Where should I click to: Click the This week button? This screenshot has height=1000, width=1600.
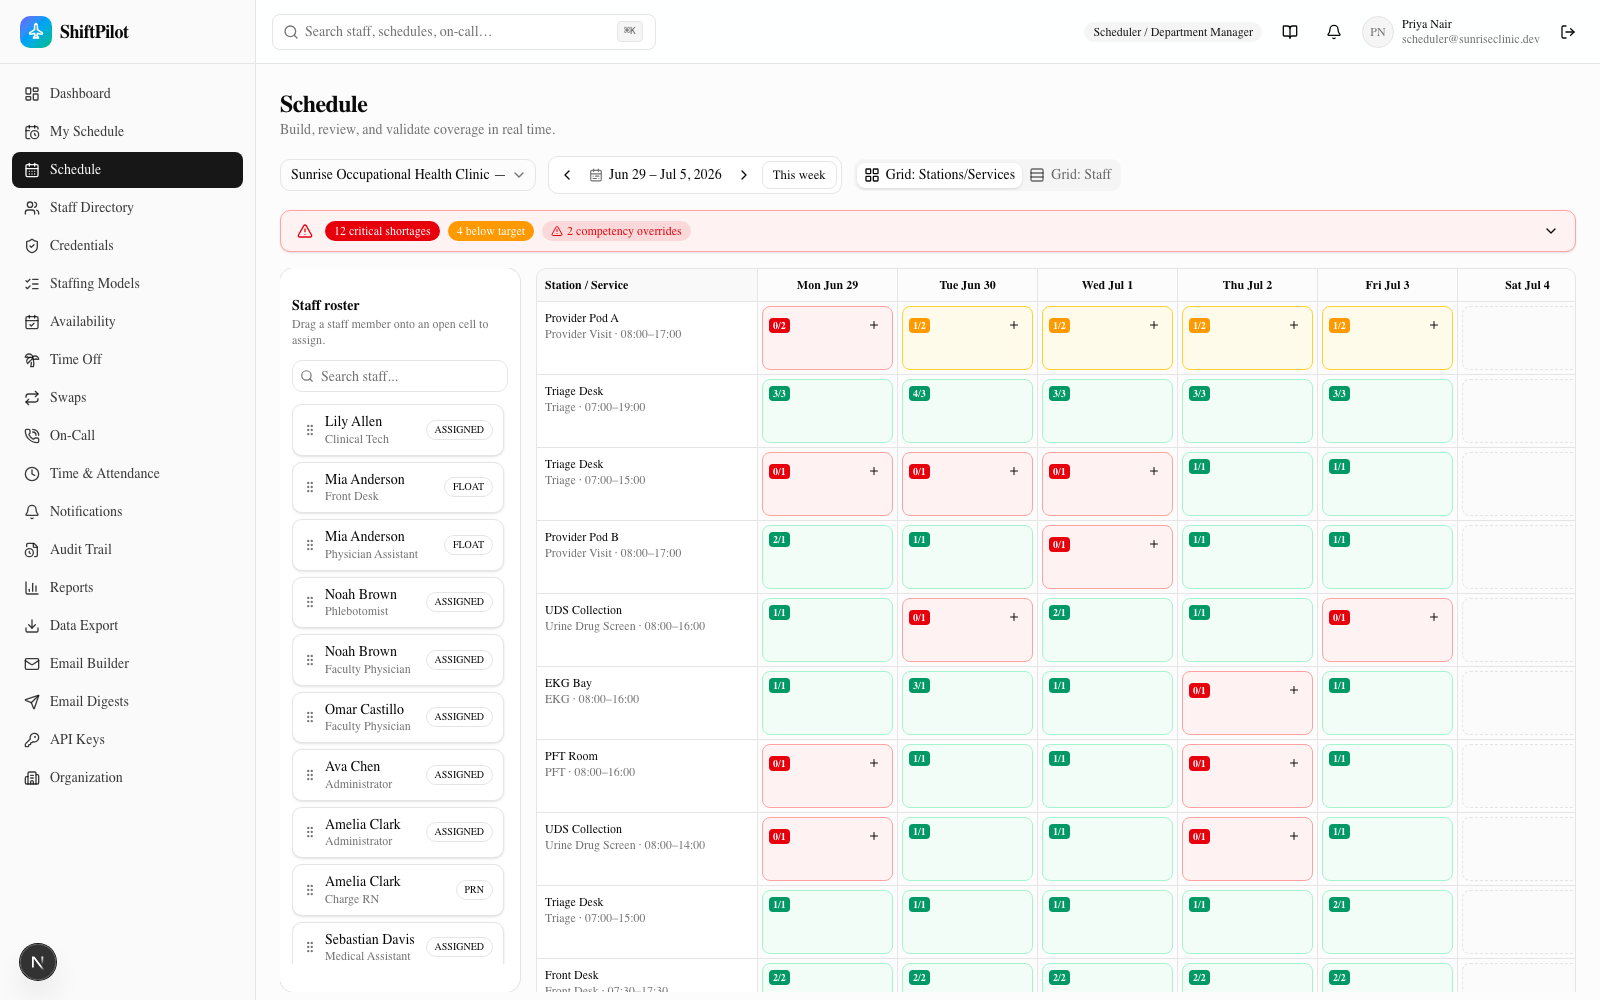(x=799, y=175)
